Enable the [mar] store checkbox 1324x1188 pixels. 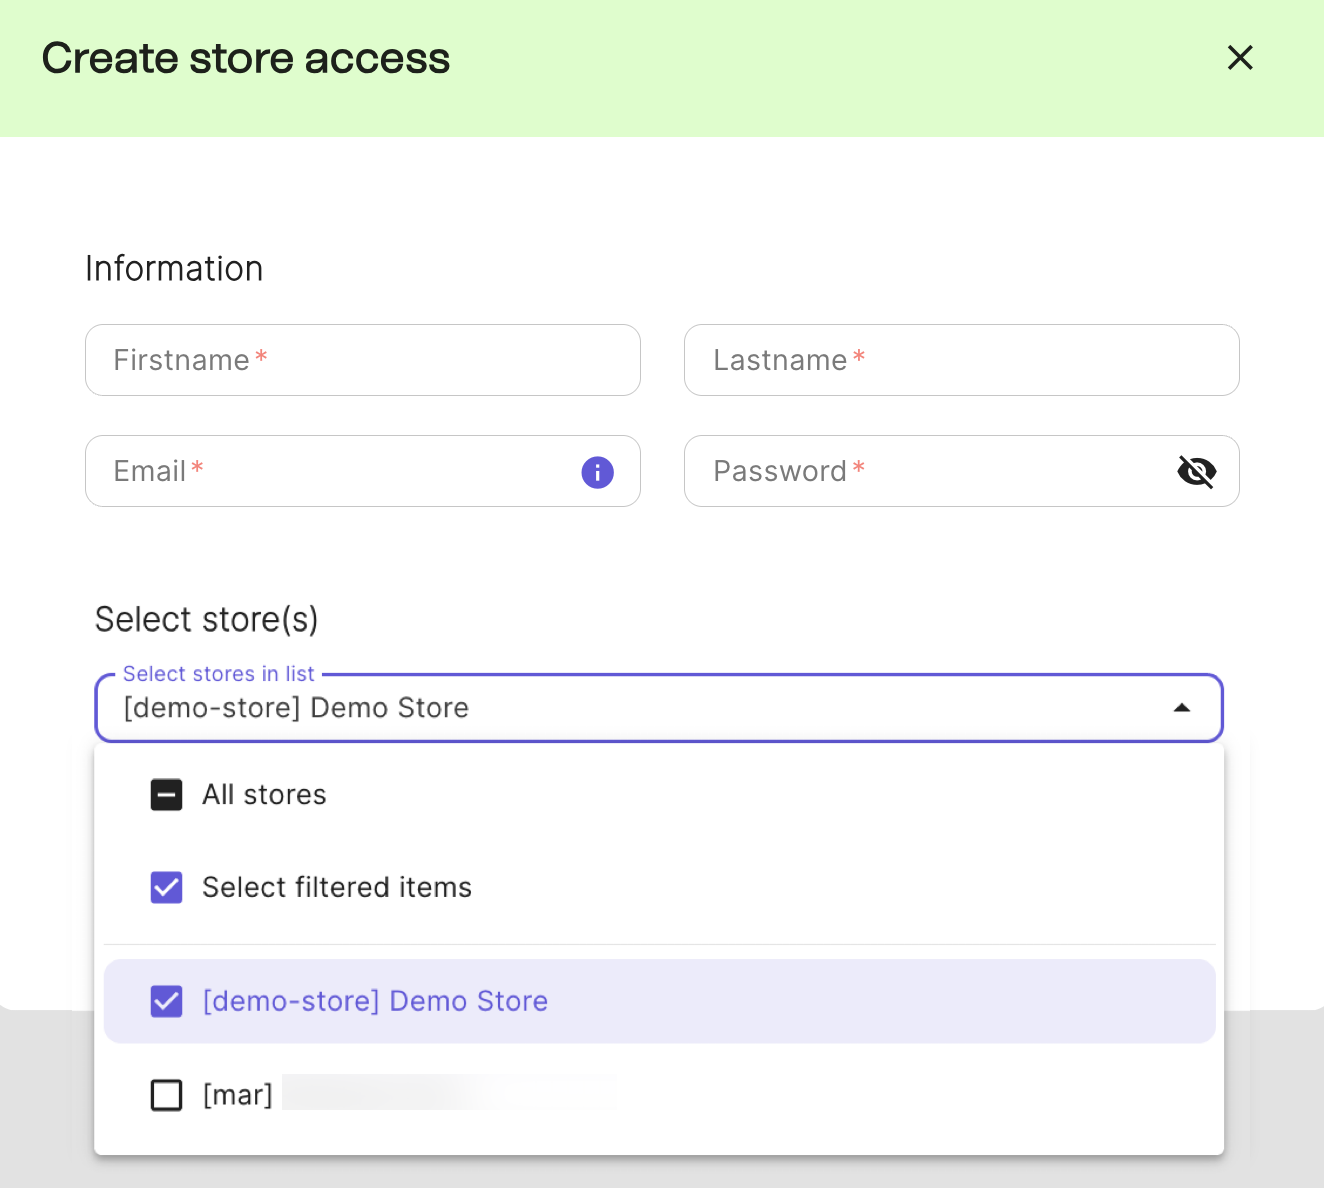click(x=166, y=1094)
